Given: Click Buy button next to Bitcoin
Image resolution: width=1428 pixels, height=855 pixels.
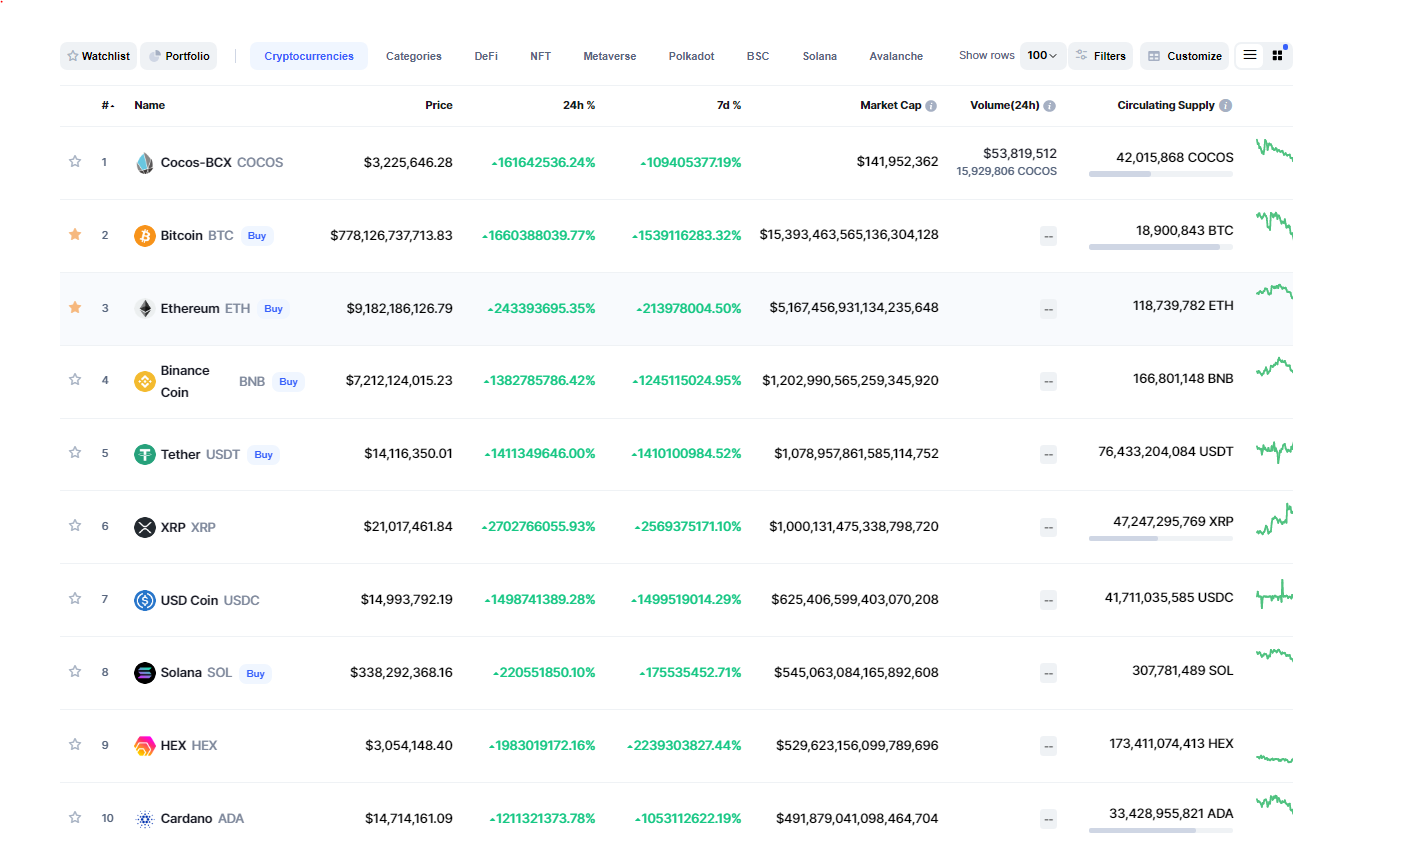Looking at the screenshot, I should (x=257, y=236).
